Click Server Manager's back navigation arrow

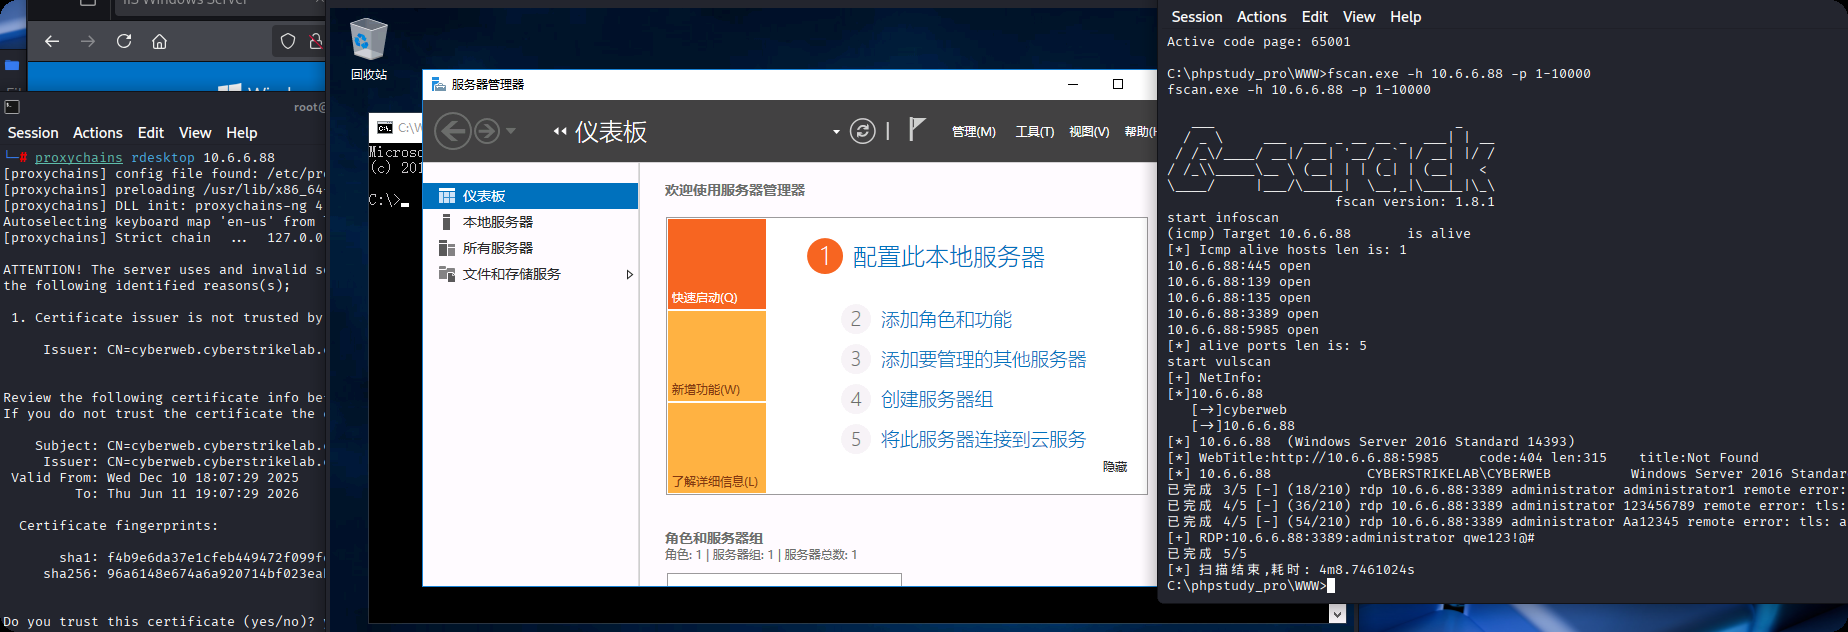[x=453, y=131]
